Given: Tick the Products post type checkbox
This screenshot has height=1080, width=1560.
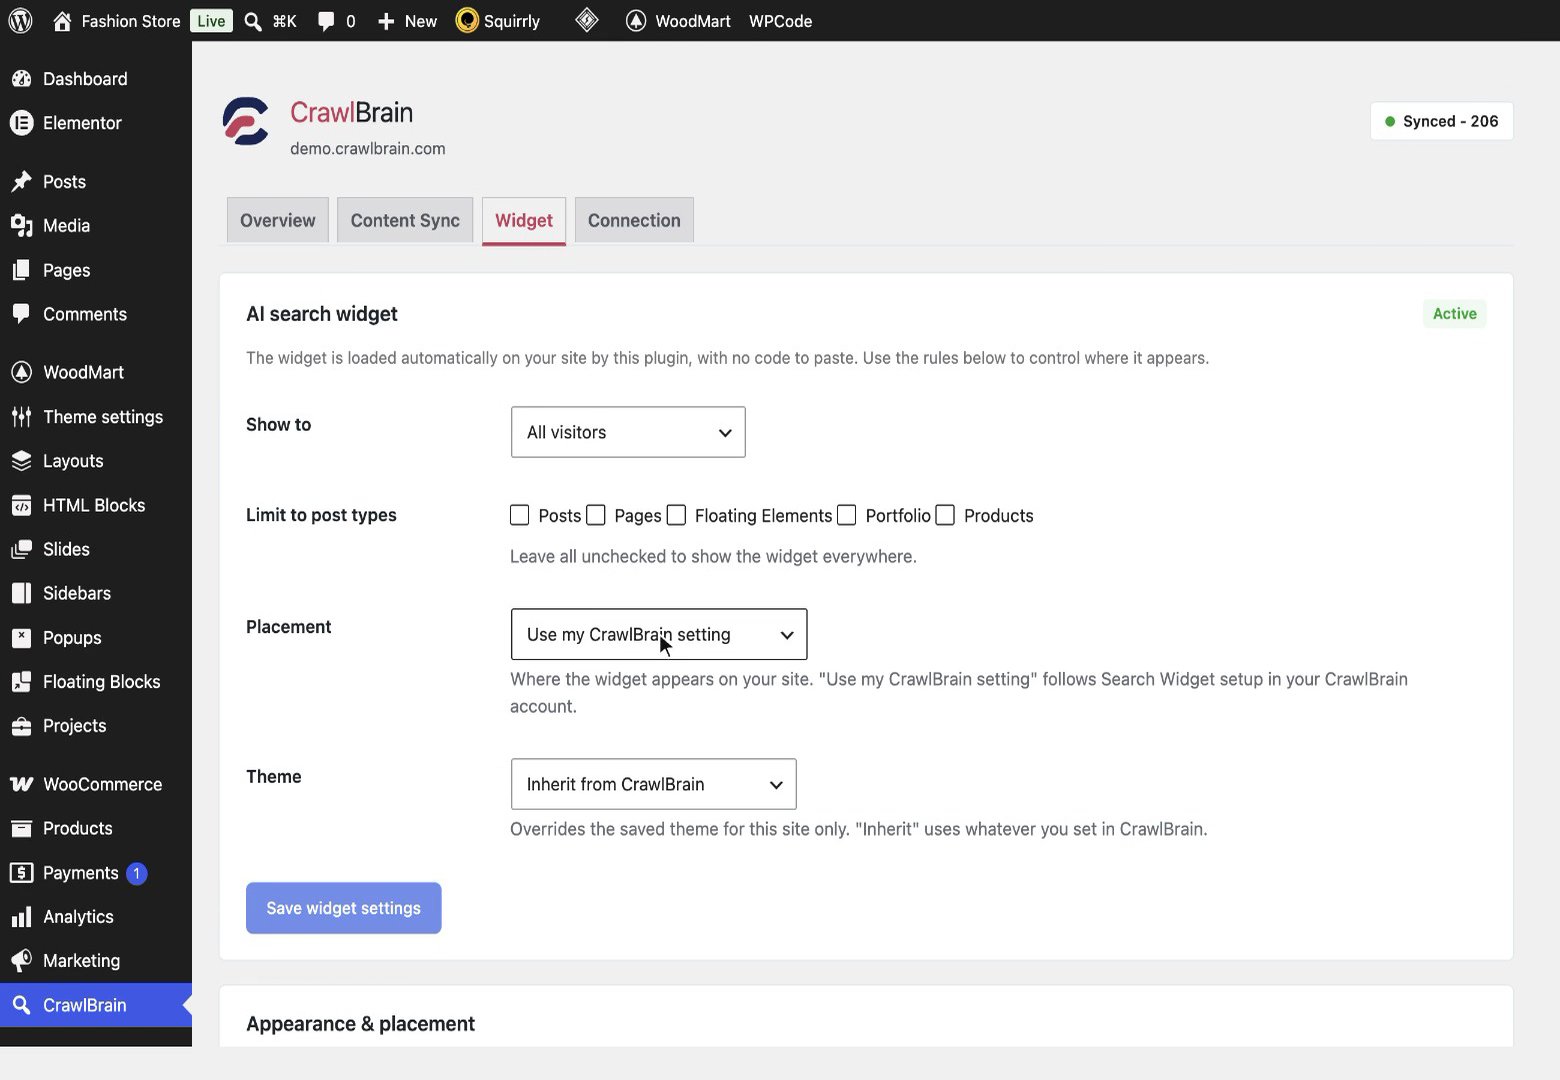Looking at the screenshot, I should (x=945, y=515).
